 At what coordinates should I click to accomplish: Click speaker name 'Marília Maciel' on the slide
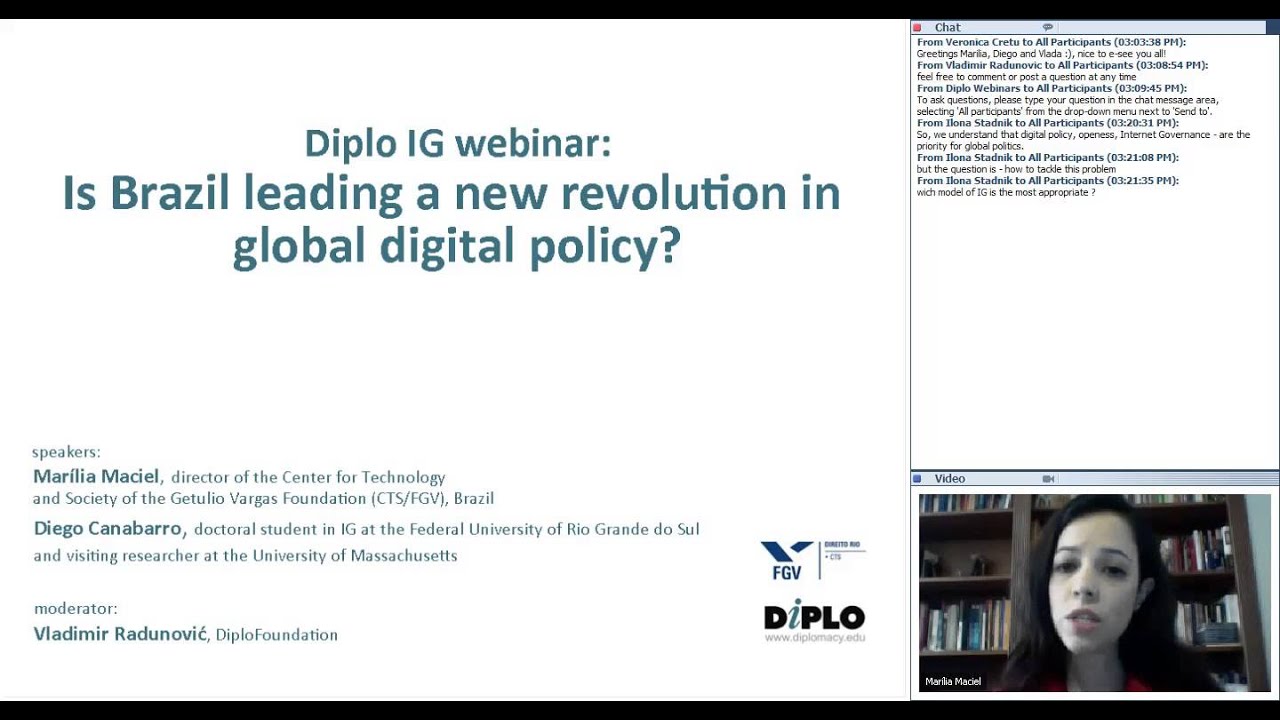[x=96, y=476]
